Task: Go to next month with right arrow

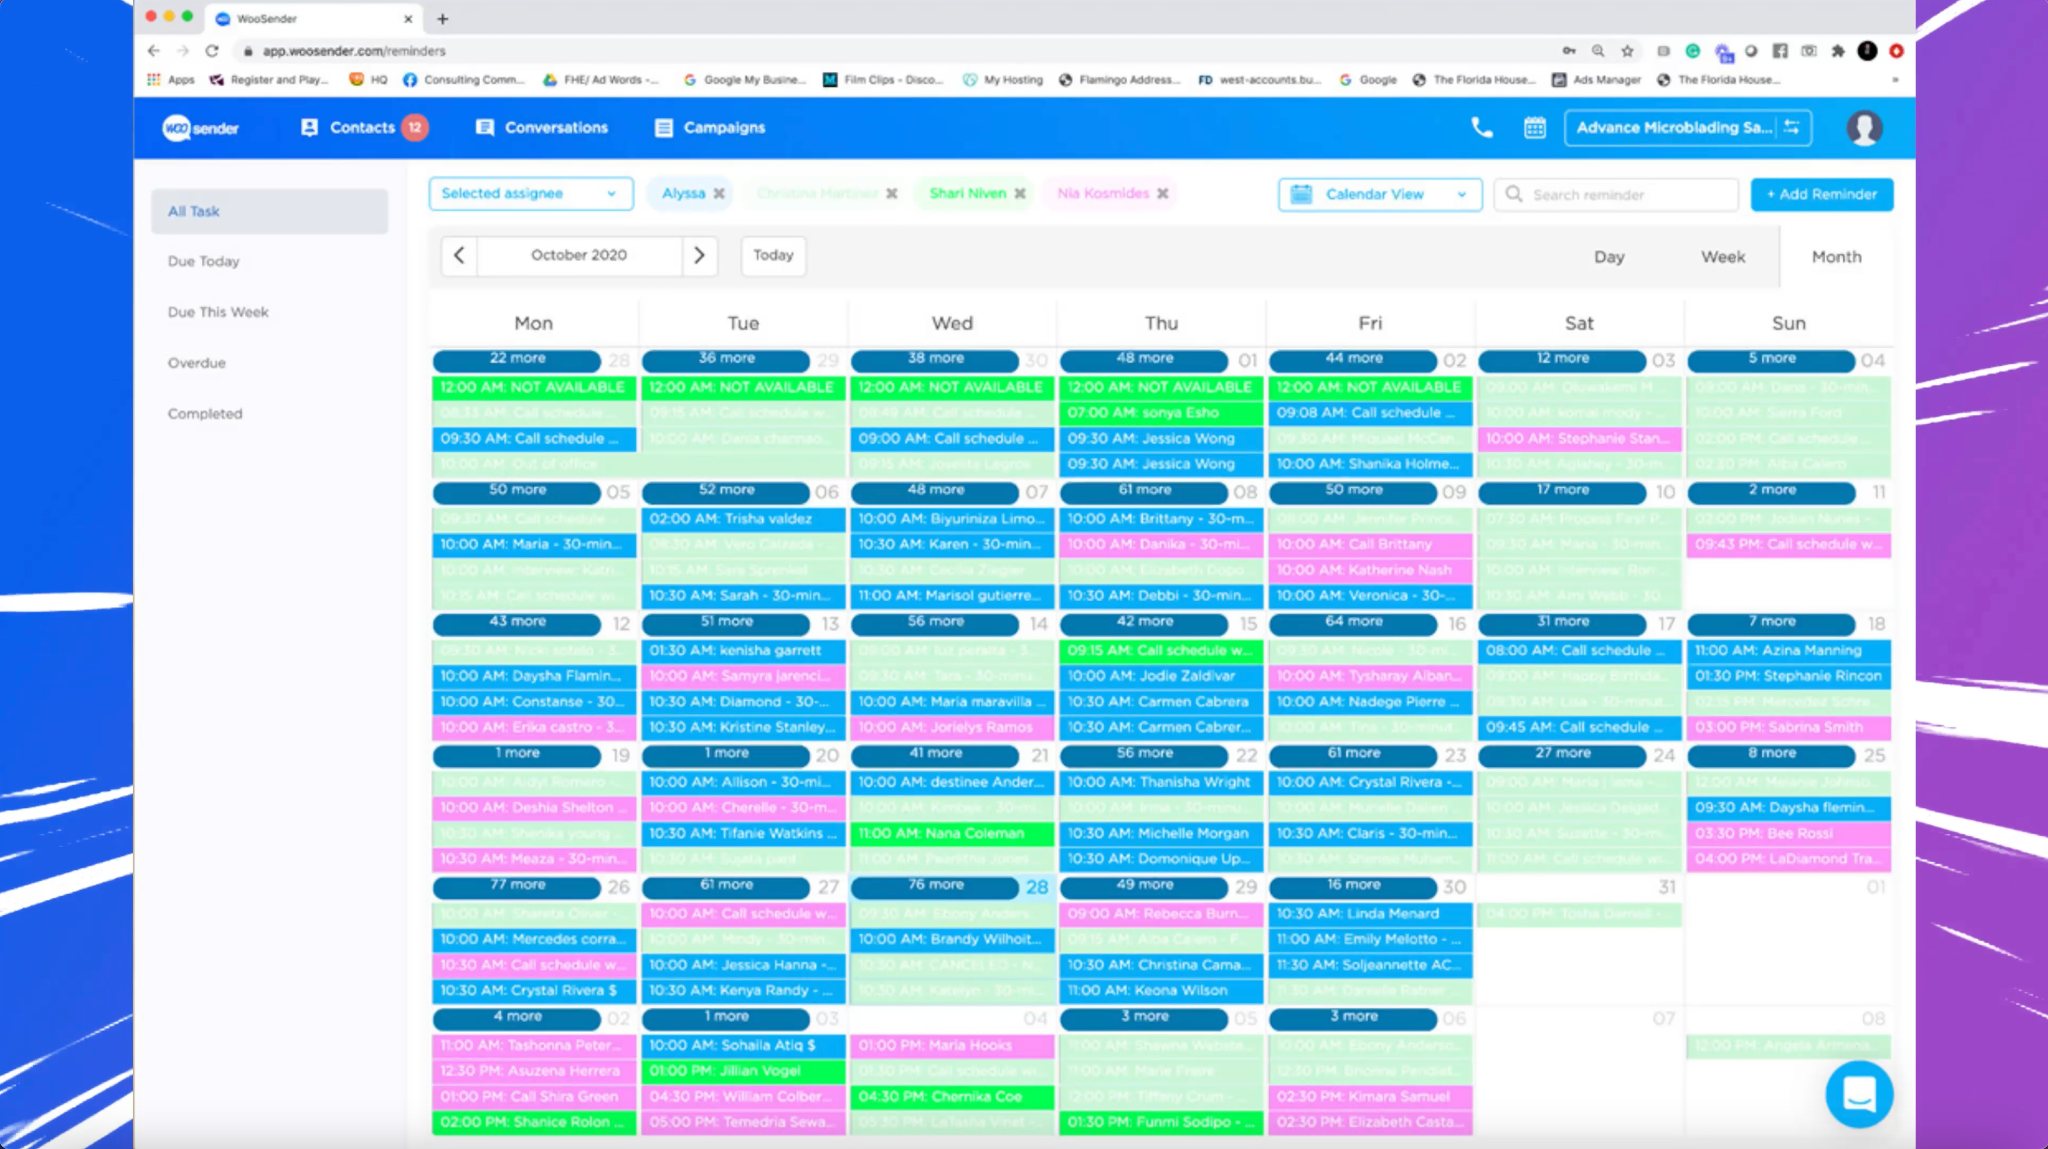Action: click(699, 255)
